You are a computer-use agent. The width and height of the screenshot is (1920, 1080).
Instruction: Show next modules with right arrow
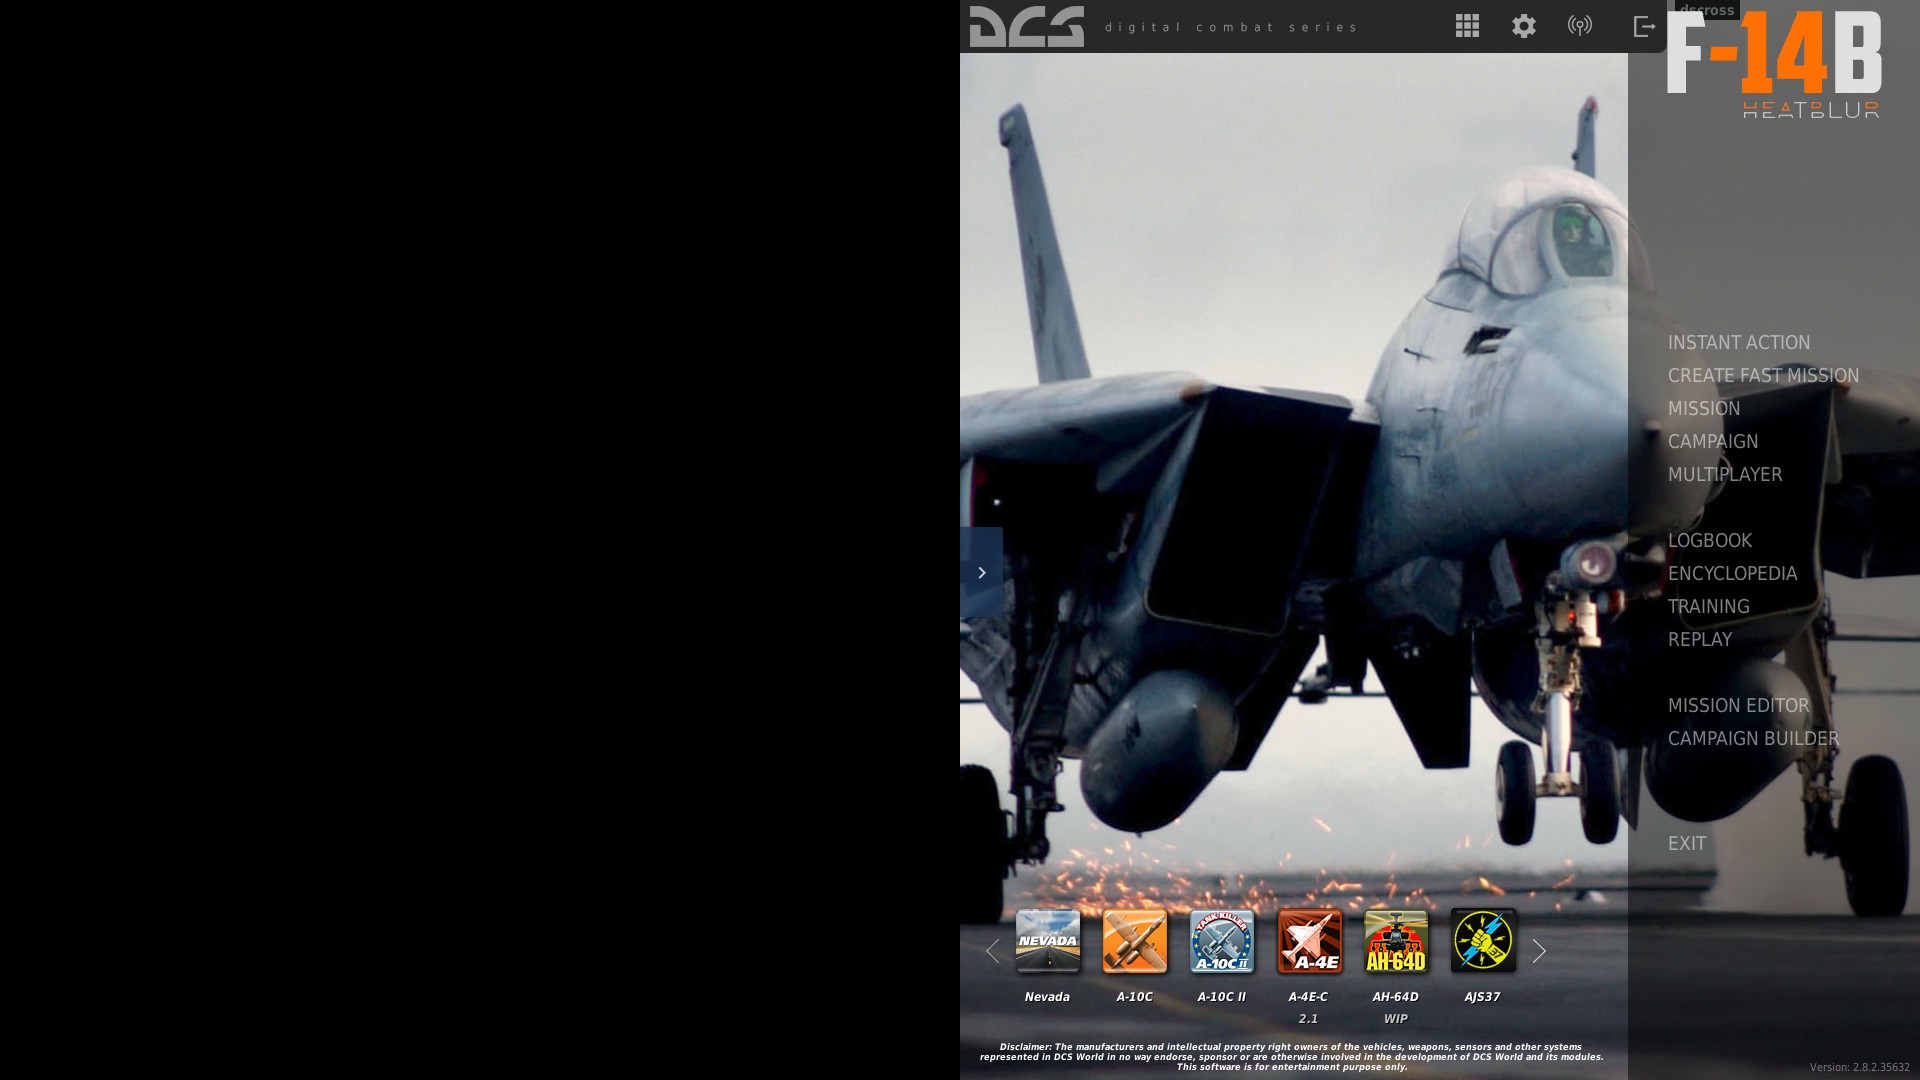pyautogui.click(x=1539, y=951)
